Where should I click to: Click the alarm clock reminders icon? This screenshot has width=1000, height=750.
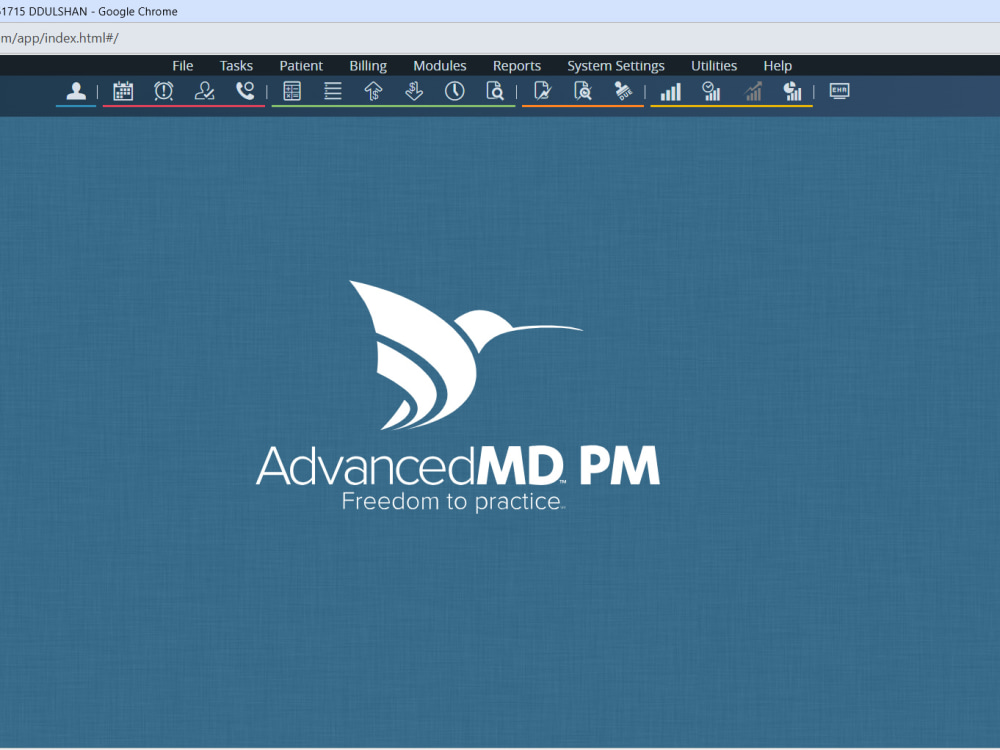click(x=164, y=91)
